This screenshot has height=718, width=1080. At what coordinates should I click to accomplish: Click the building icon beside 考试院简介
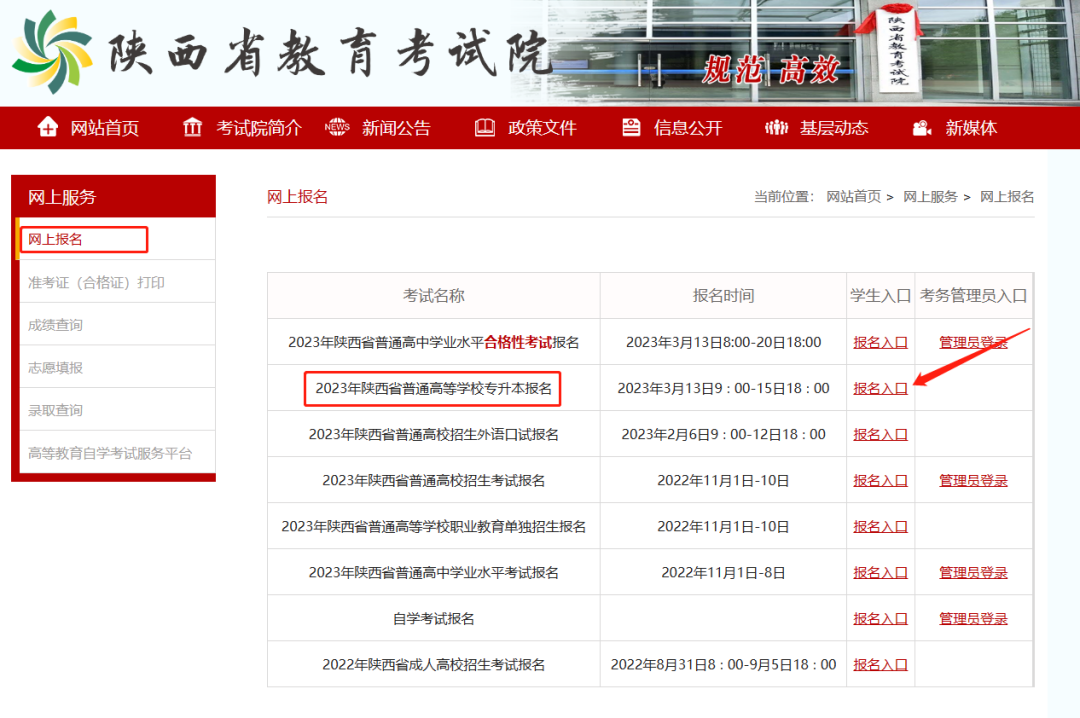coord(192,127)
